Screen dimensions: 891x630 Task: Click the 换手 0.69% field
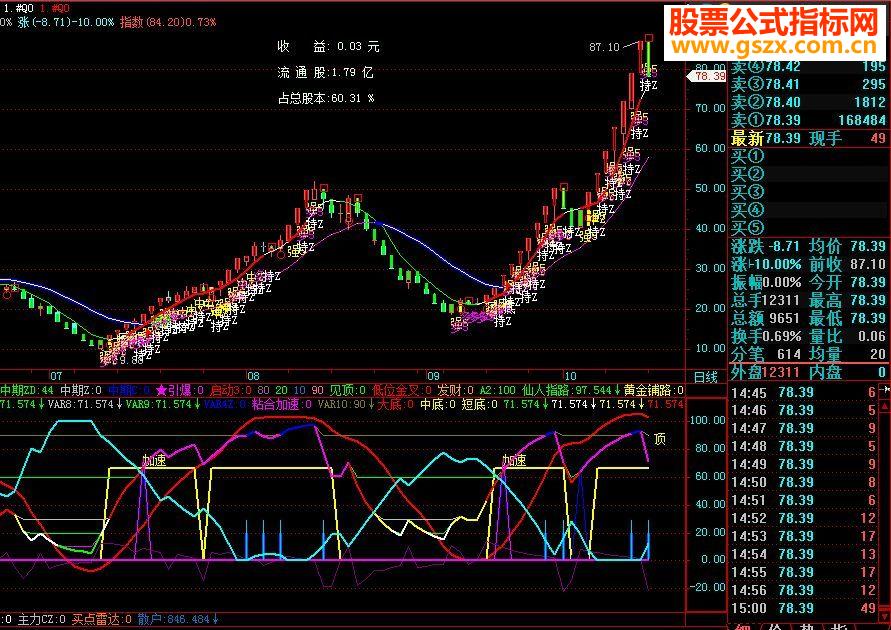[766, 336]
